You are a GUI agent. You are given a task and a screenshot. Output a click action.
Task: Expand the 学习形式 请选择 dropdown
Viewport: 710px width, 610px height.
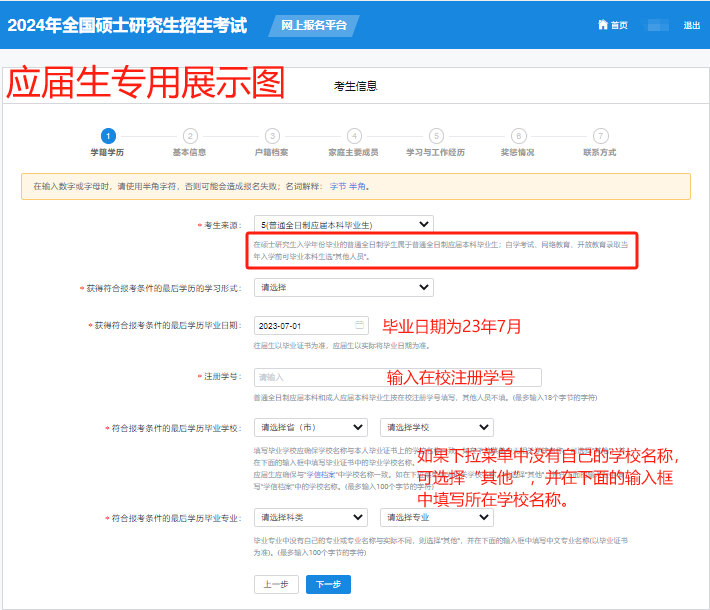tap(343, 287)
